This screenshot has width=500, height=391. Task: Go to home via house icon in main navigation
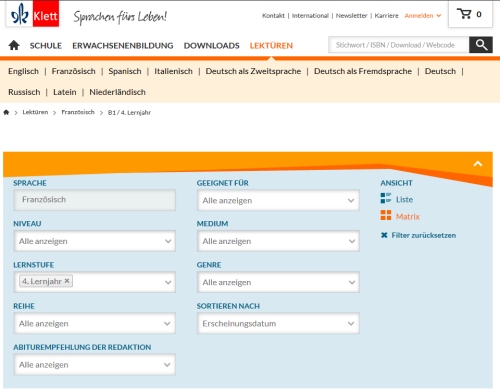(14, 45)
